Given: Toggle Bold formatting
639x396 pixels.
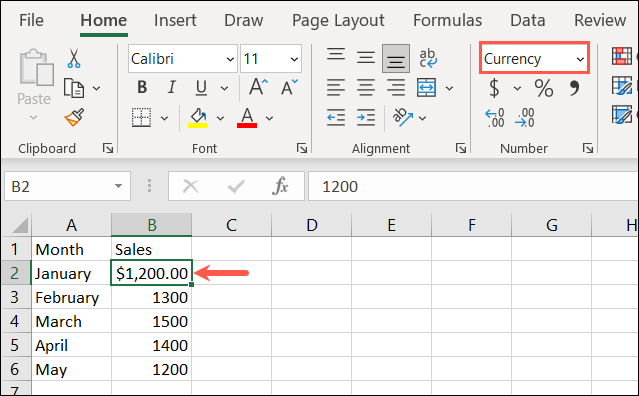Looking at the screenshot, I should click(142, 87).
